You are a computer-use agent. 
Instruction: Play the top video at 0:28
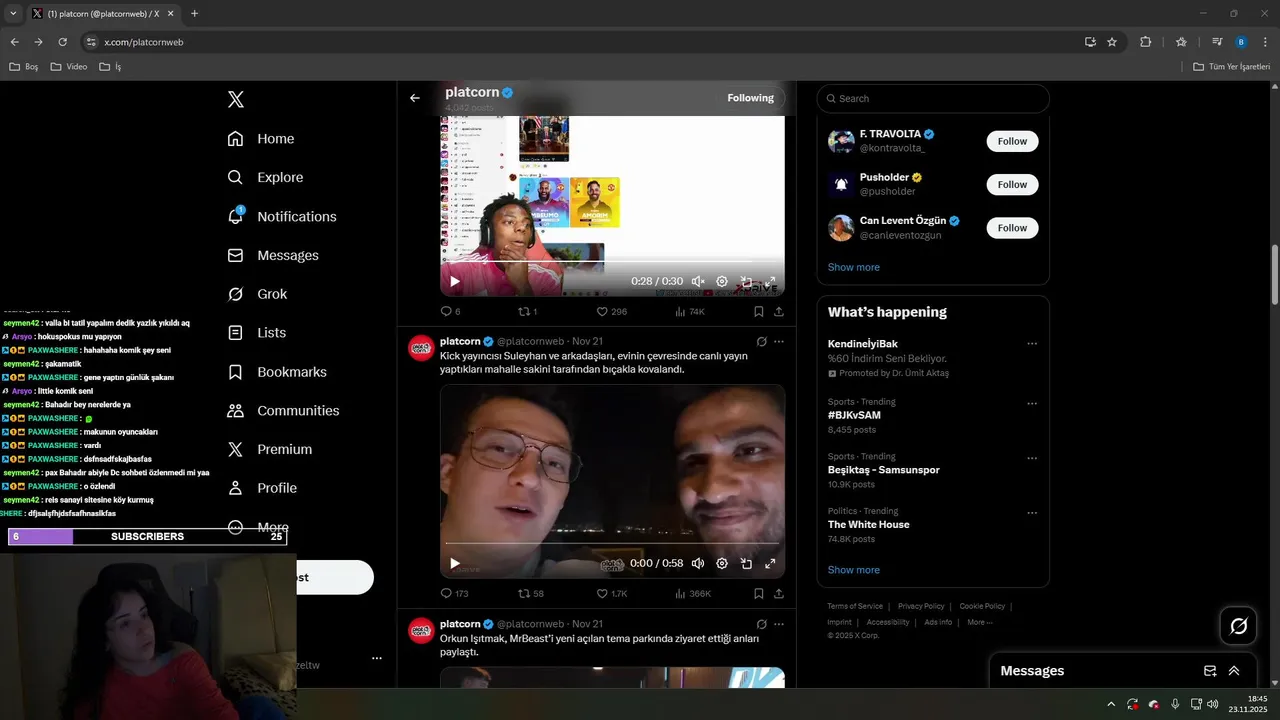(x=455, y=282)
